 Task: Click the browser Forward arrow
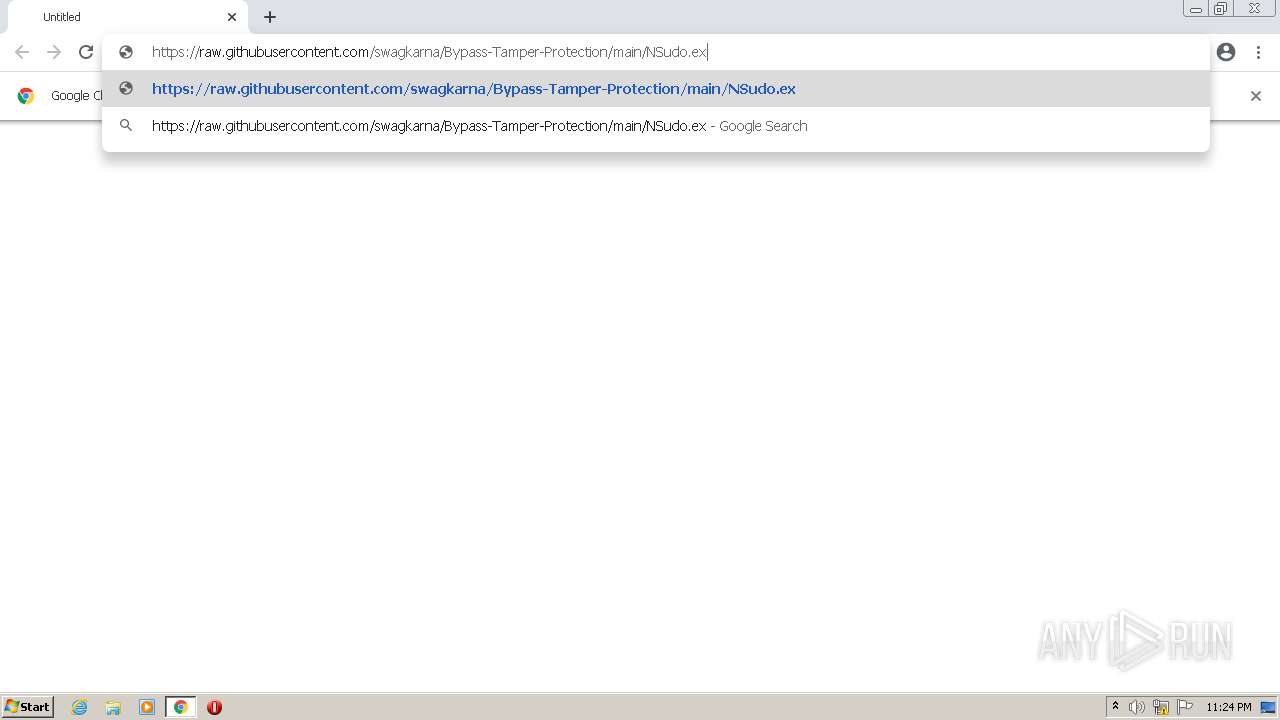pos(54,52)
